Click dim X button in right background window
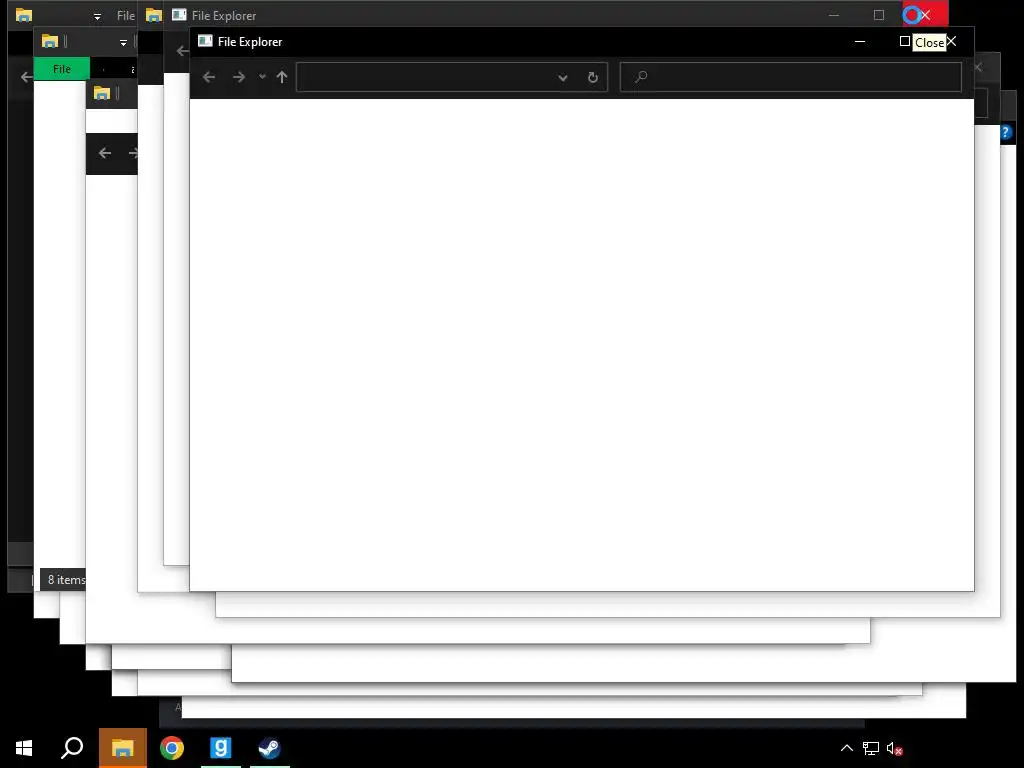Screen dimensions: 1024x768 pos(978,67)
